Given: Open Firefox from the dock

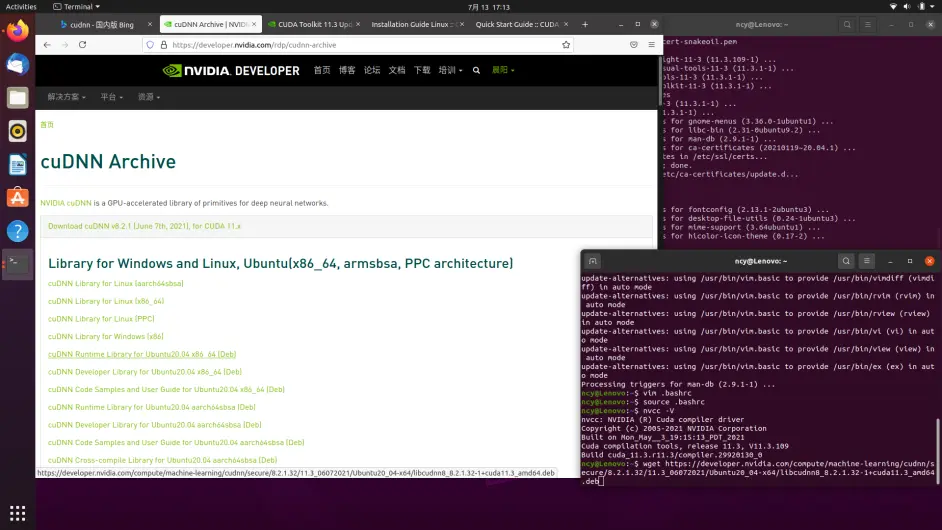Looking at the screenshot, I should [17, 30].
